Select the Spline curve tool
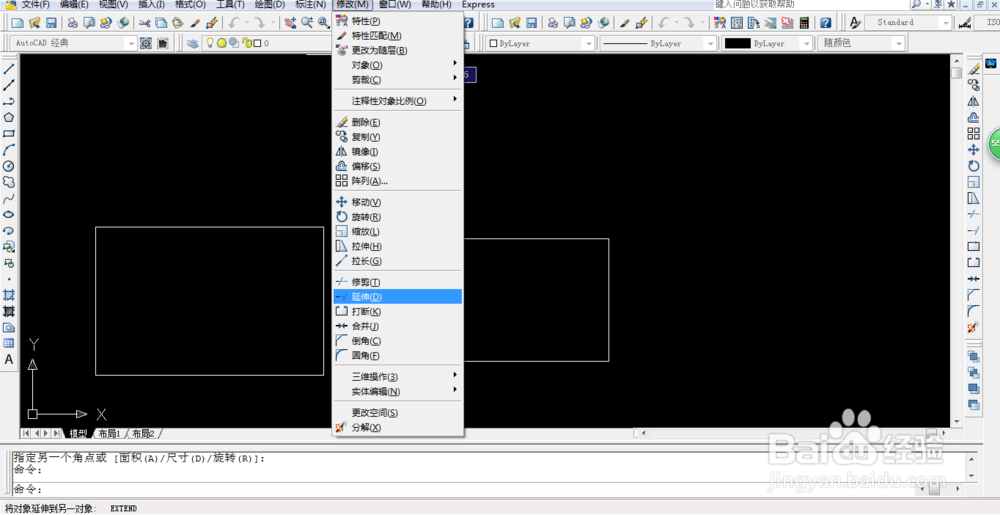 click(x=9, y=198)
